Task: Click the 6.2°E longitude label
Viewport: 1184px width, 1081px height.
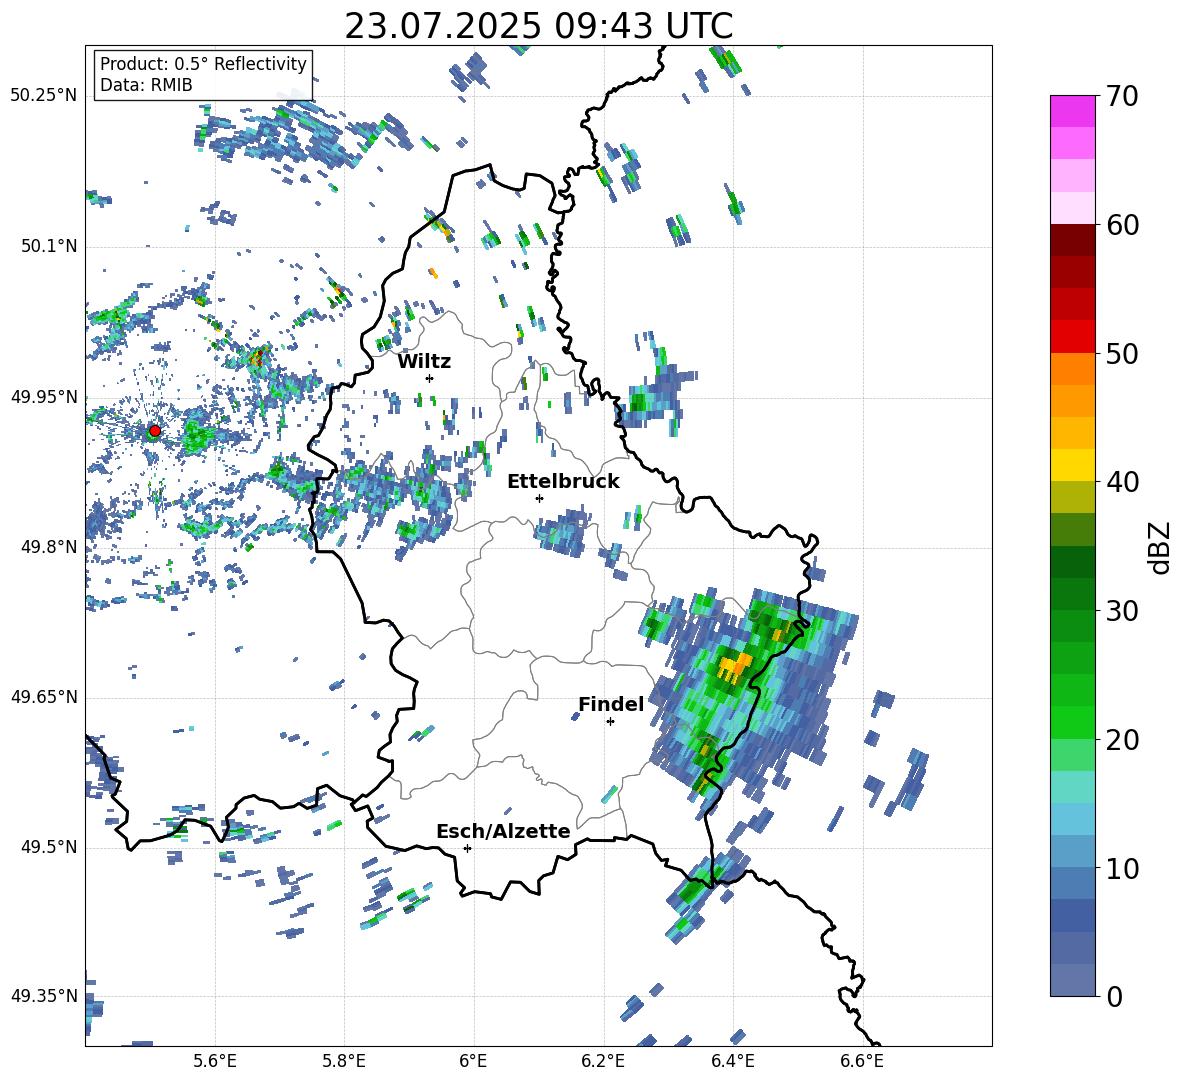Action: (603, 1061)
